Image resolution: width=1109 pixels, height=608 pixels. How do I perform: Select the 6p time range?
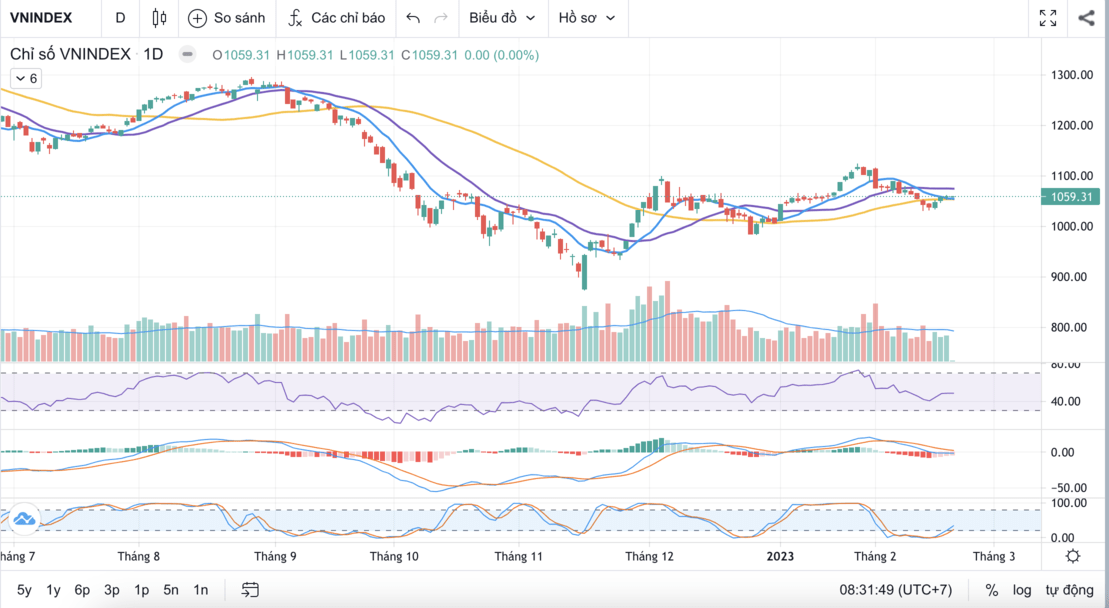point(83,590)
